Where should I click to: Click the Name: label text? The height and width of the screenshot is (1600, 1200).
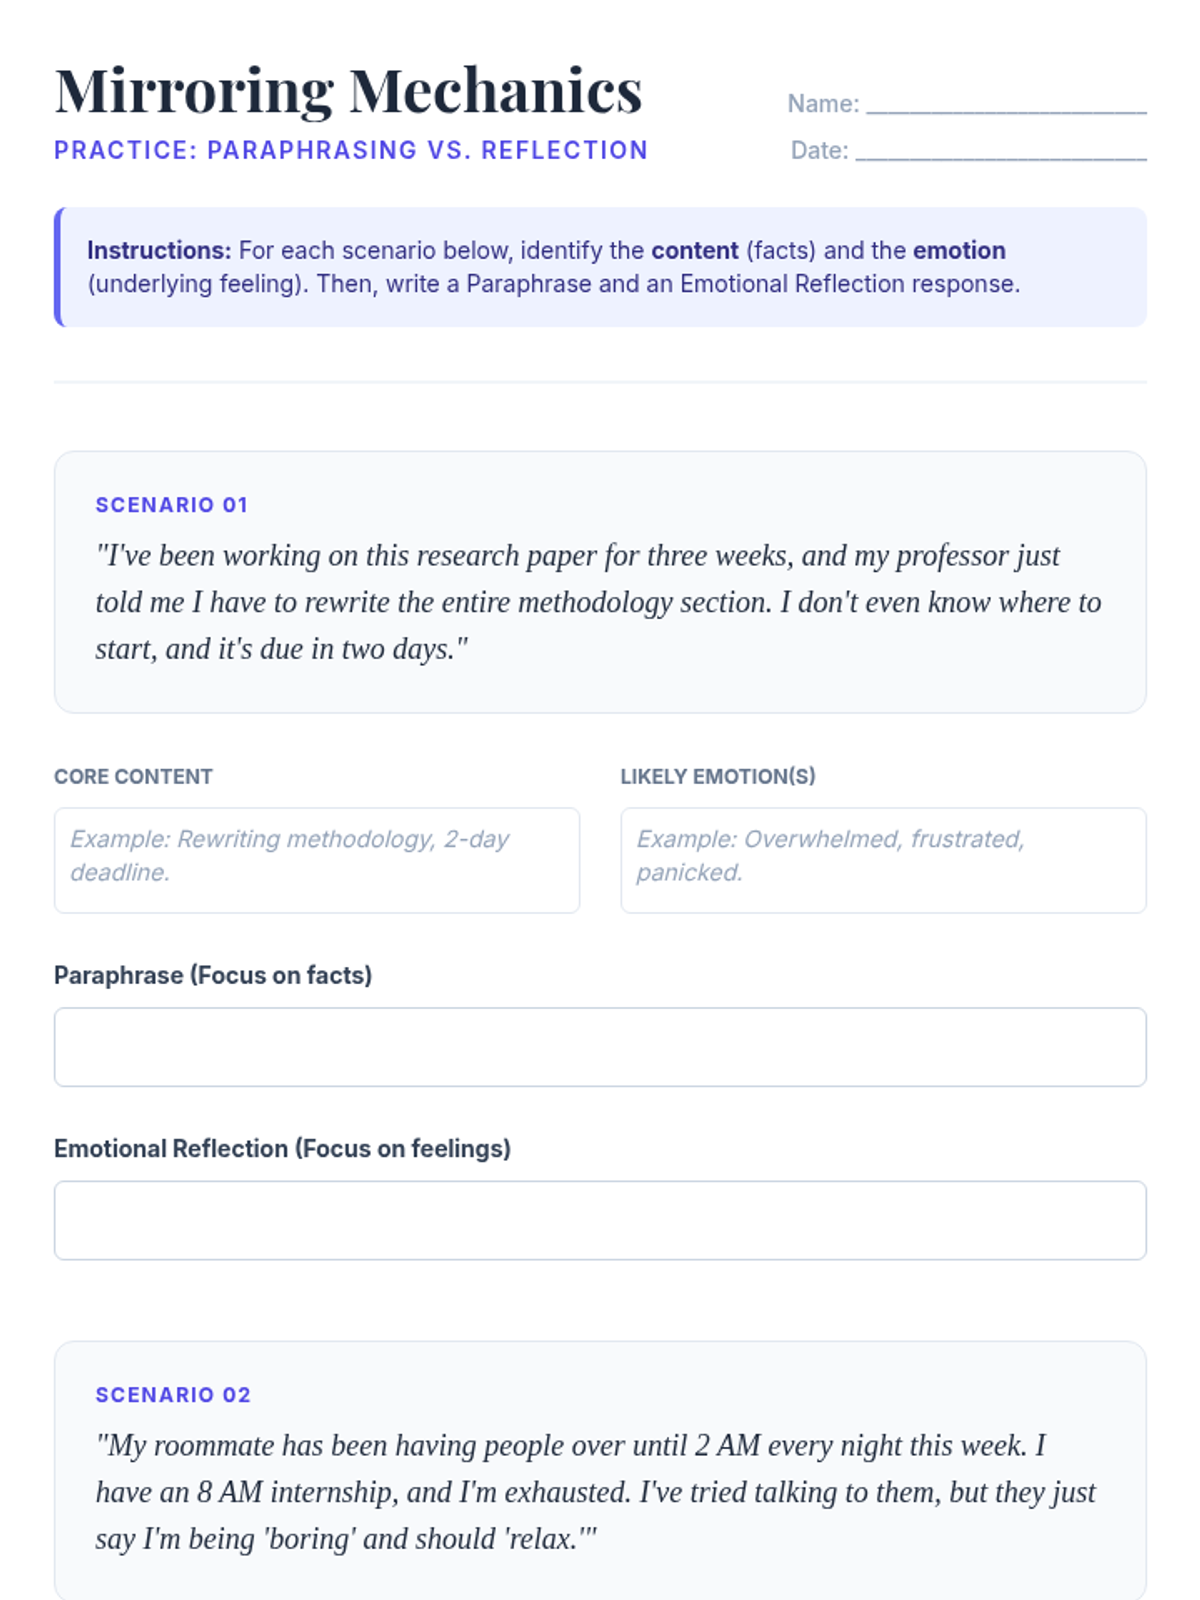[x=823, y=104]
